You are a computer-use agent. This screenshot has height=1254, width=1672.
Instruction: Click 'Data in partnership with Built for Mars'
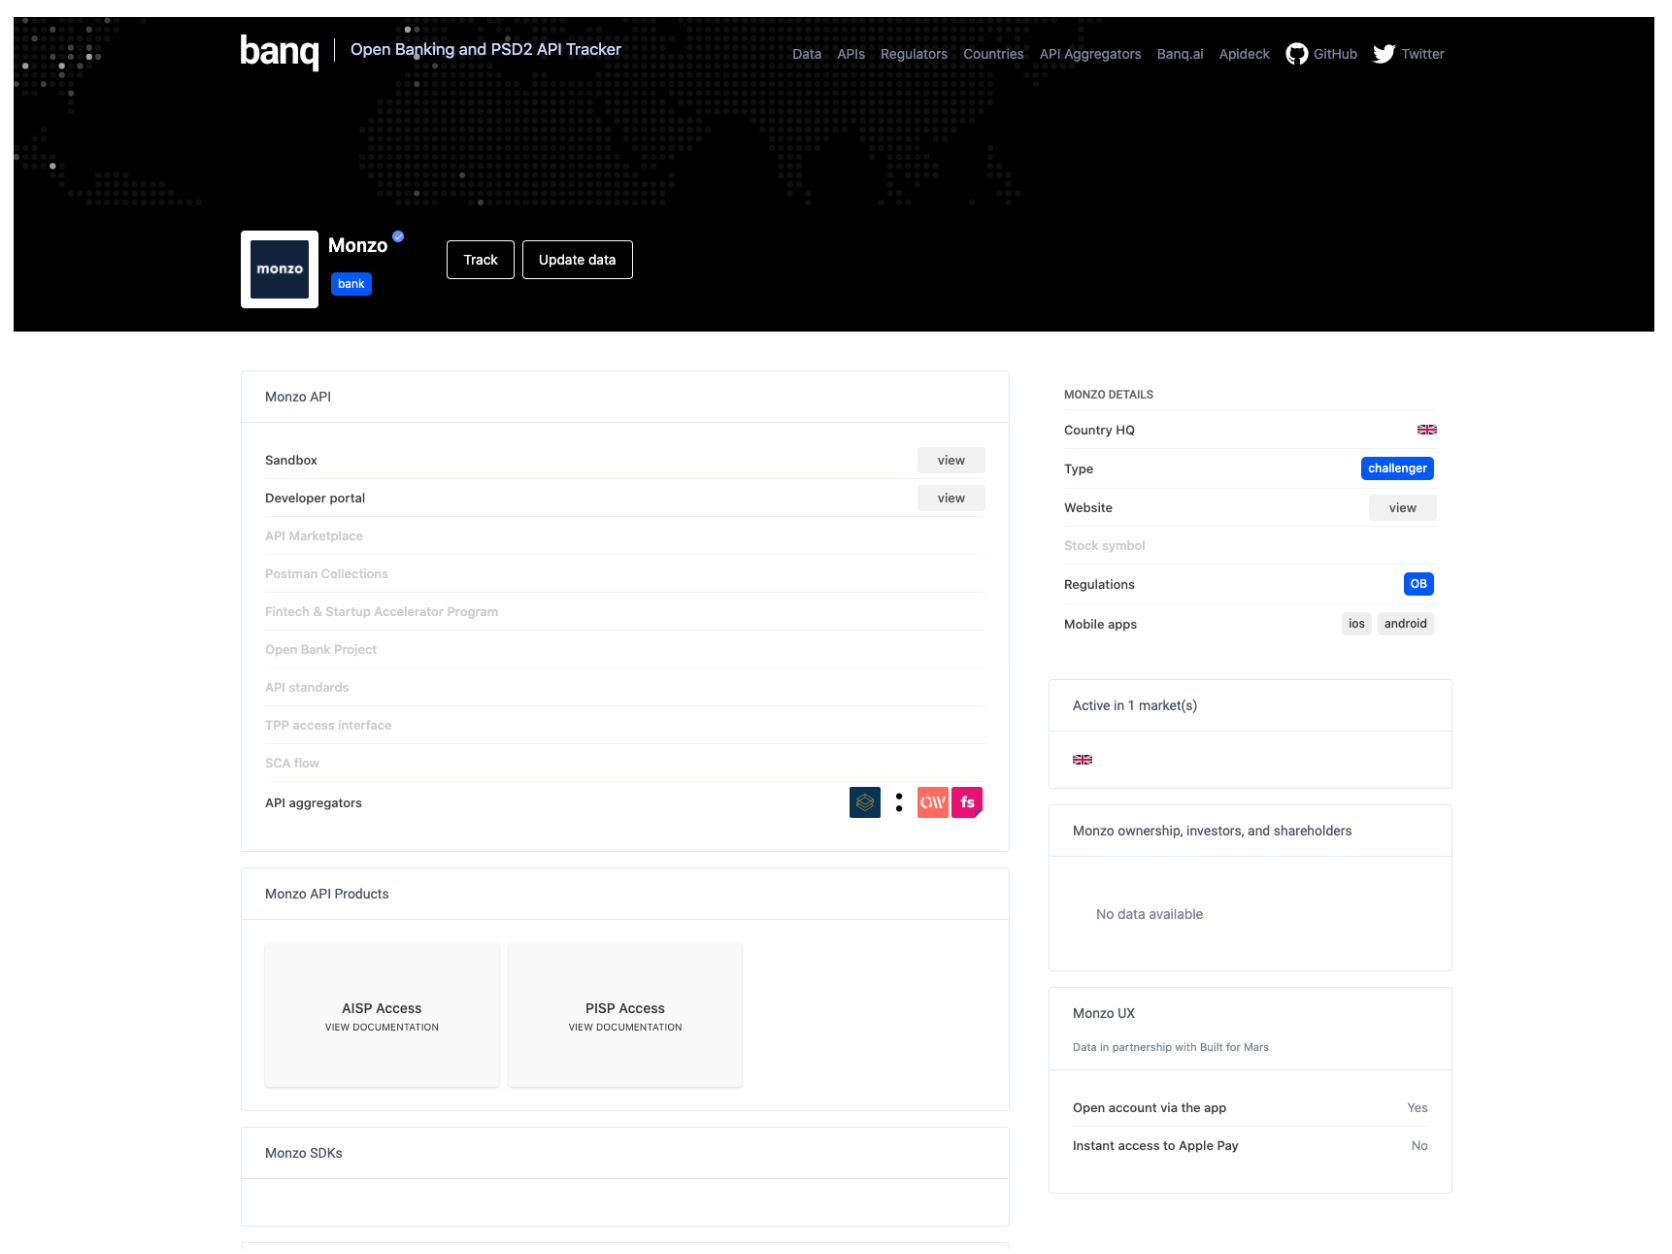pos(1170,1048)
